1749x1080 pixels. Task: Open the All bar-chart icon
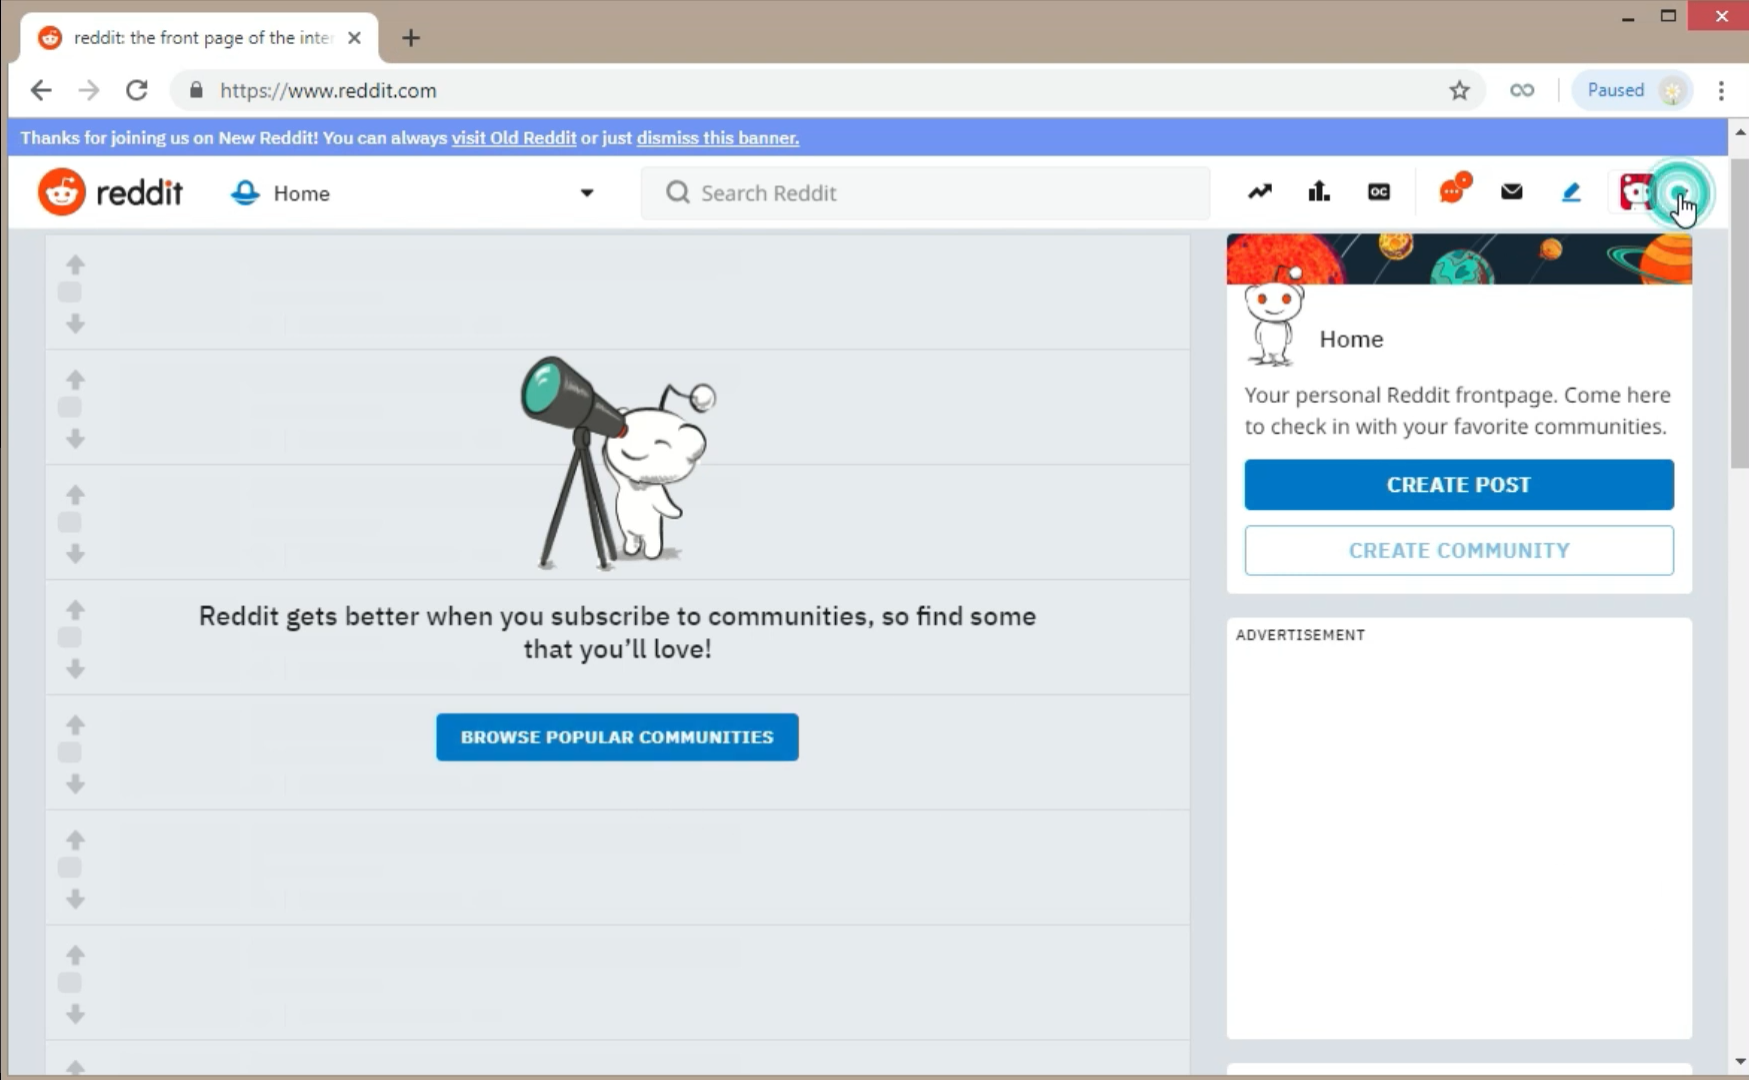tap(1319, 192)
